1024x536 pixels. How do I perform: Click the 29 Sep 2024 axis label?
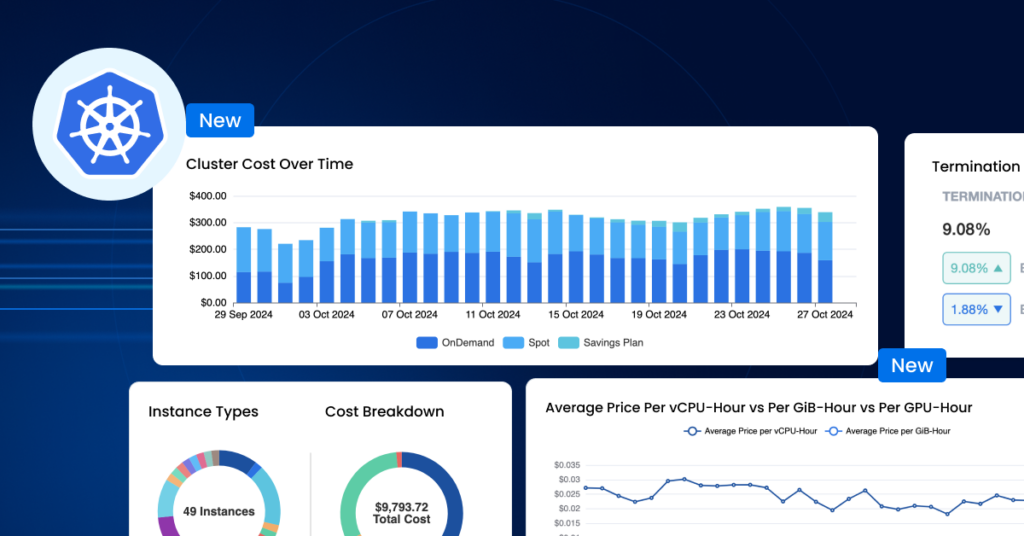click(244, 315)
